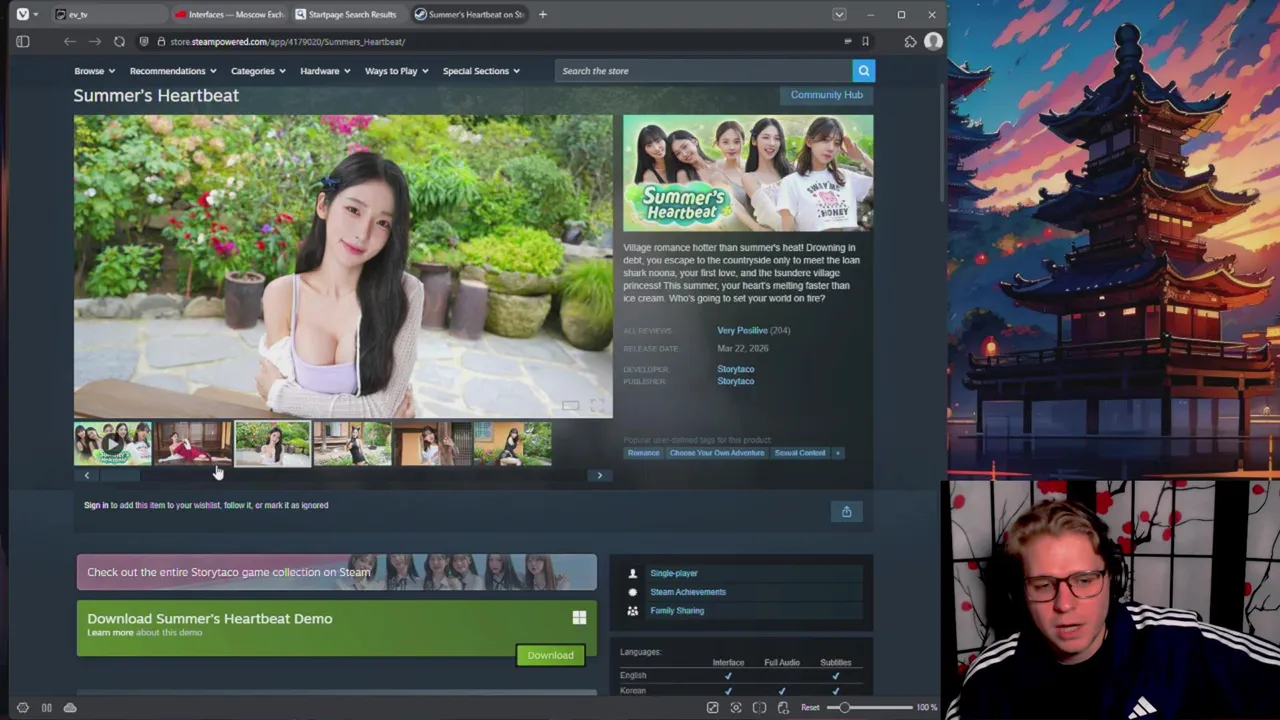The height and width of the screenshot is (720, 1280).
Task: Open the tracker blocker shield icon
Action: (144, 41)
